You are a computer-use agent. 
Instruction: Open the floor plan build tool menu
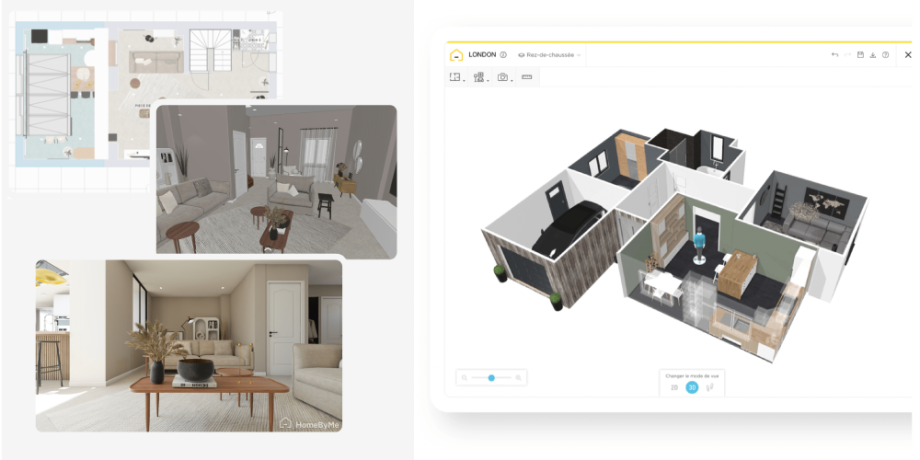coord(456,77)
